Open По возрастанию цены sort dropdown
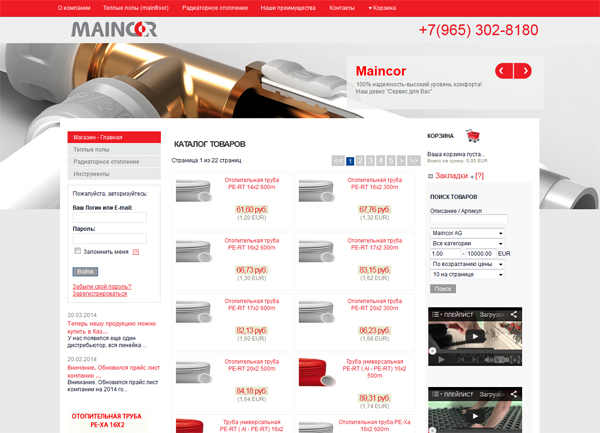The width and height of the screenshot is (600, 433). click(467, 264)
